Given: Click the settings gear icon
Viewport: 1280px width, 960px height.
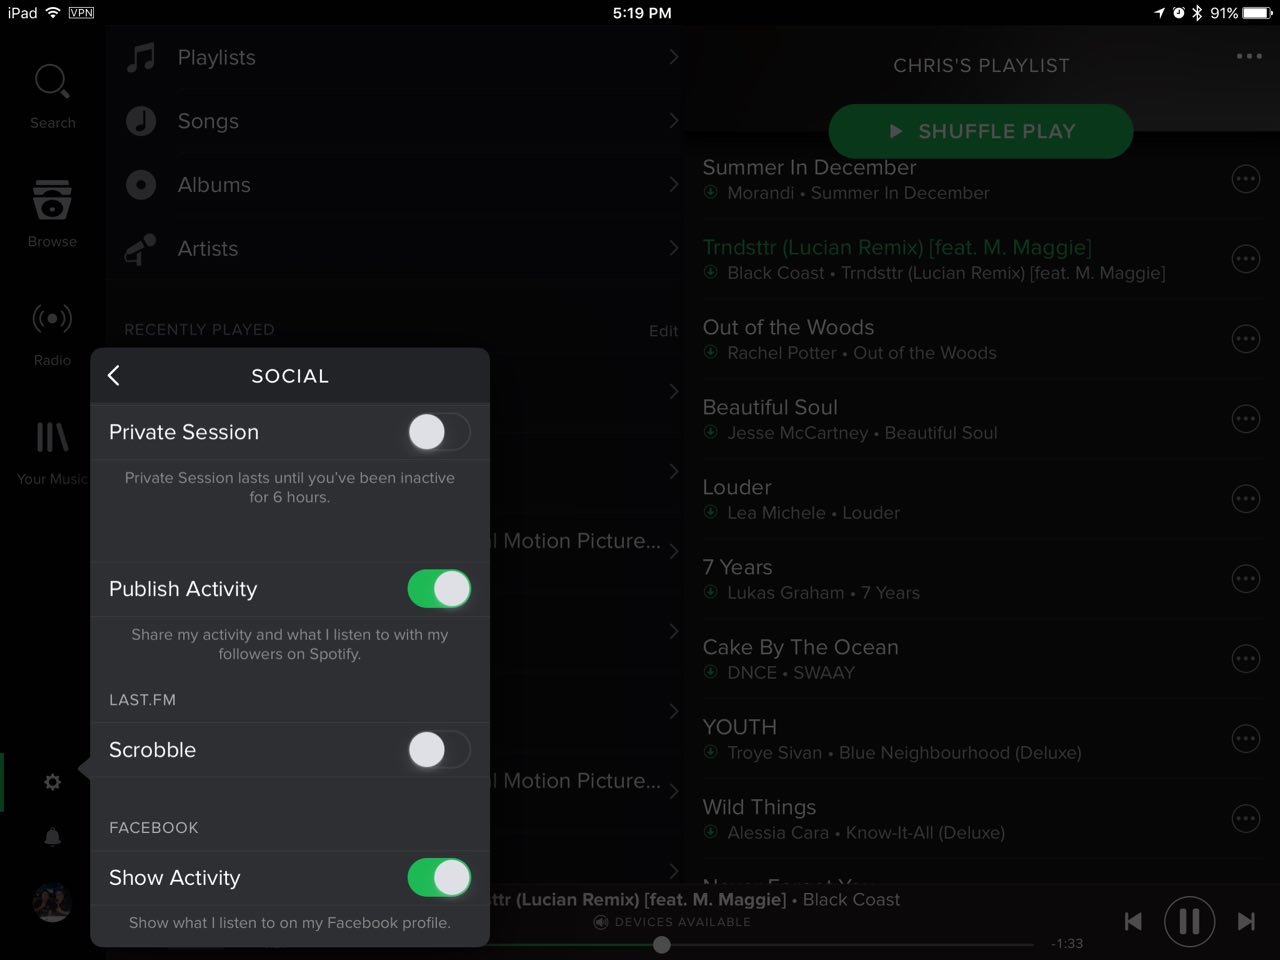Looking at the screenshot, I should coord(52,782).
